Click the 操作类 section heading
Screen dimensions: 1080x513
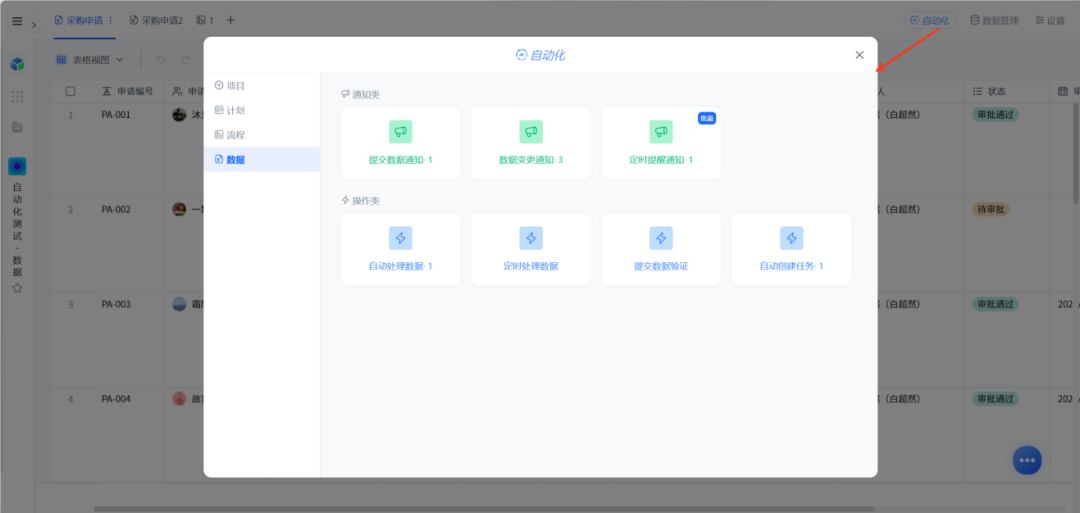click(x=360, y=201)
